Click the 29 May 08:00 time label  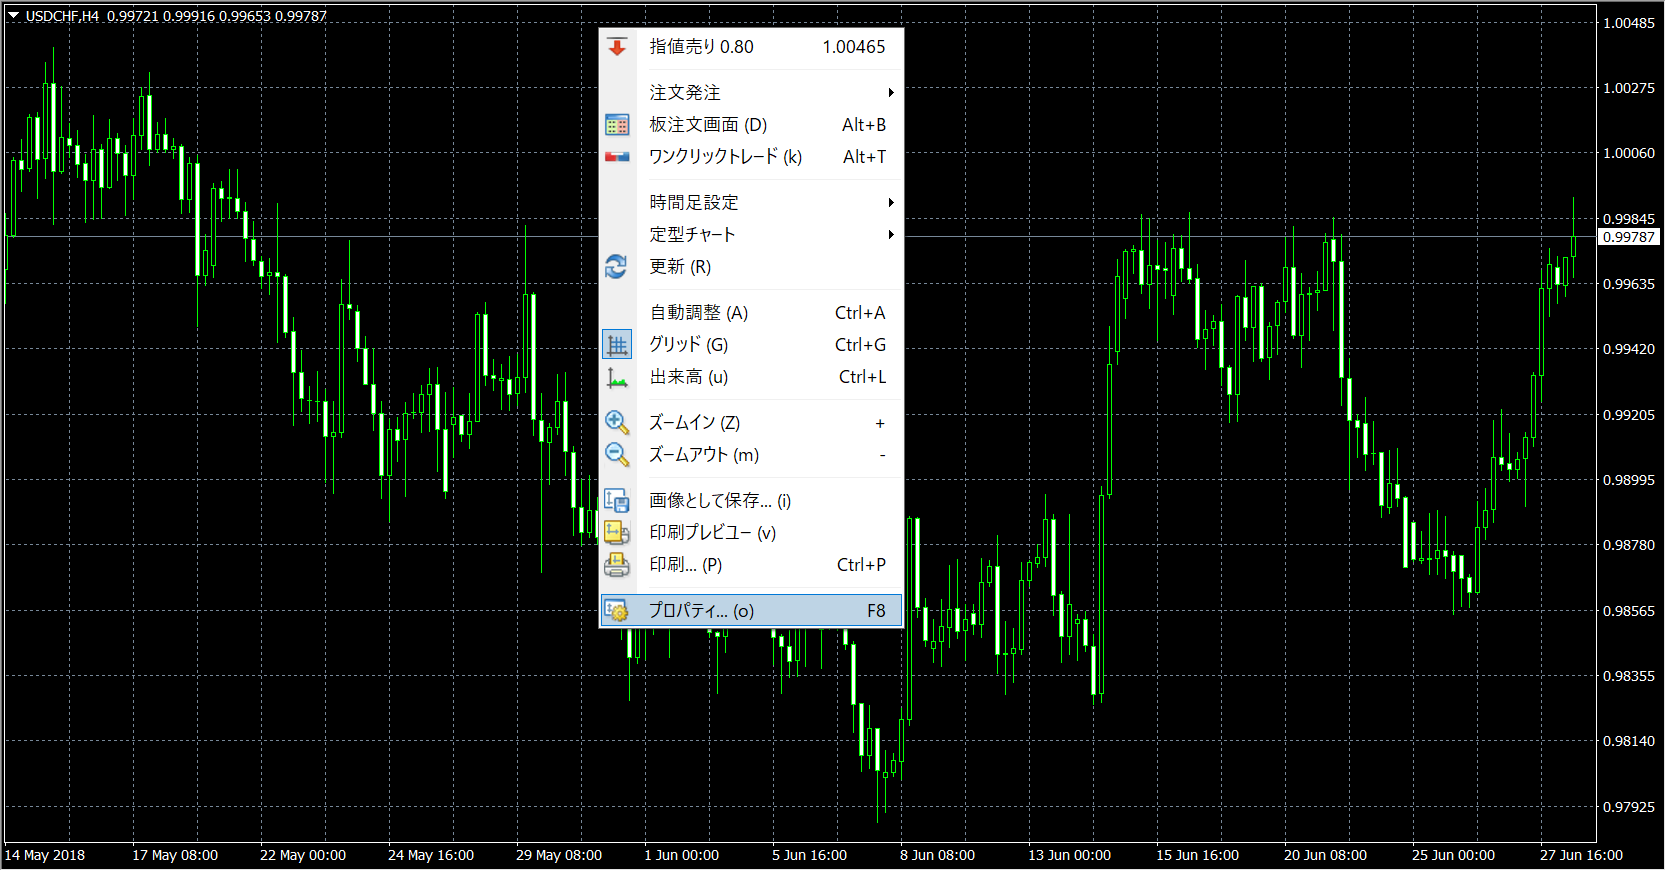(559, 855)
